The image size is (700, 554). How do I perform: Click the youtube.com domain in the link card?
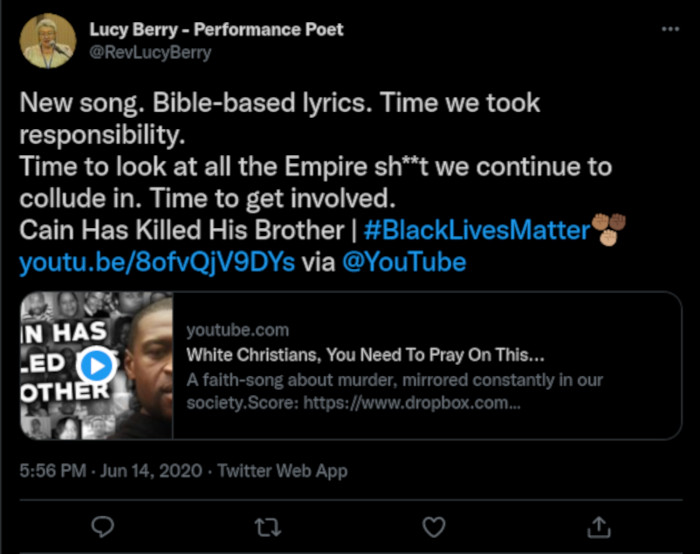[x=238, y=330]
